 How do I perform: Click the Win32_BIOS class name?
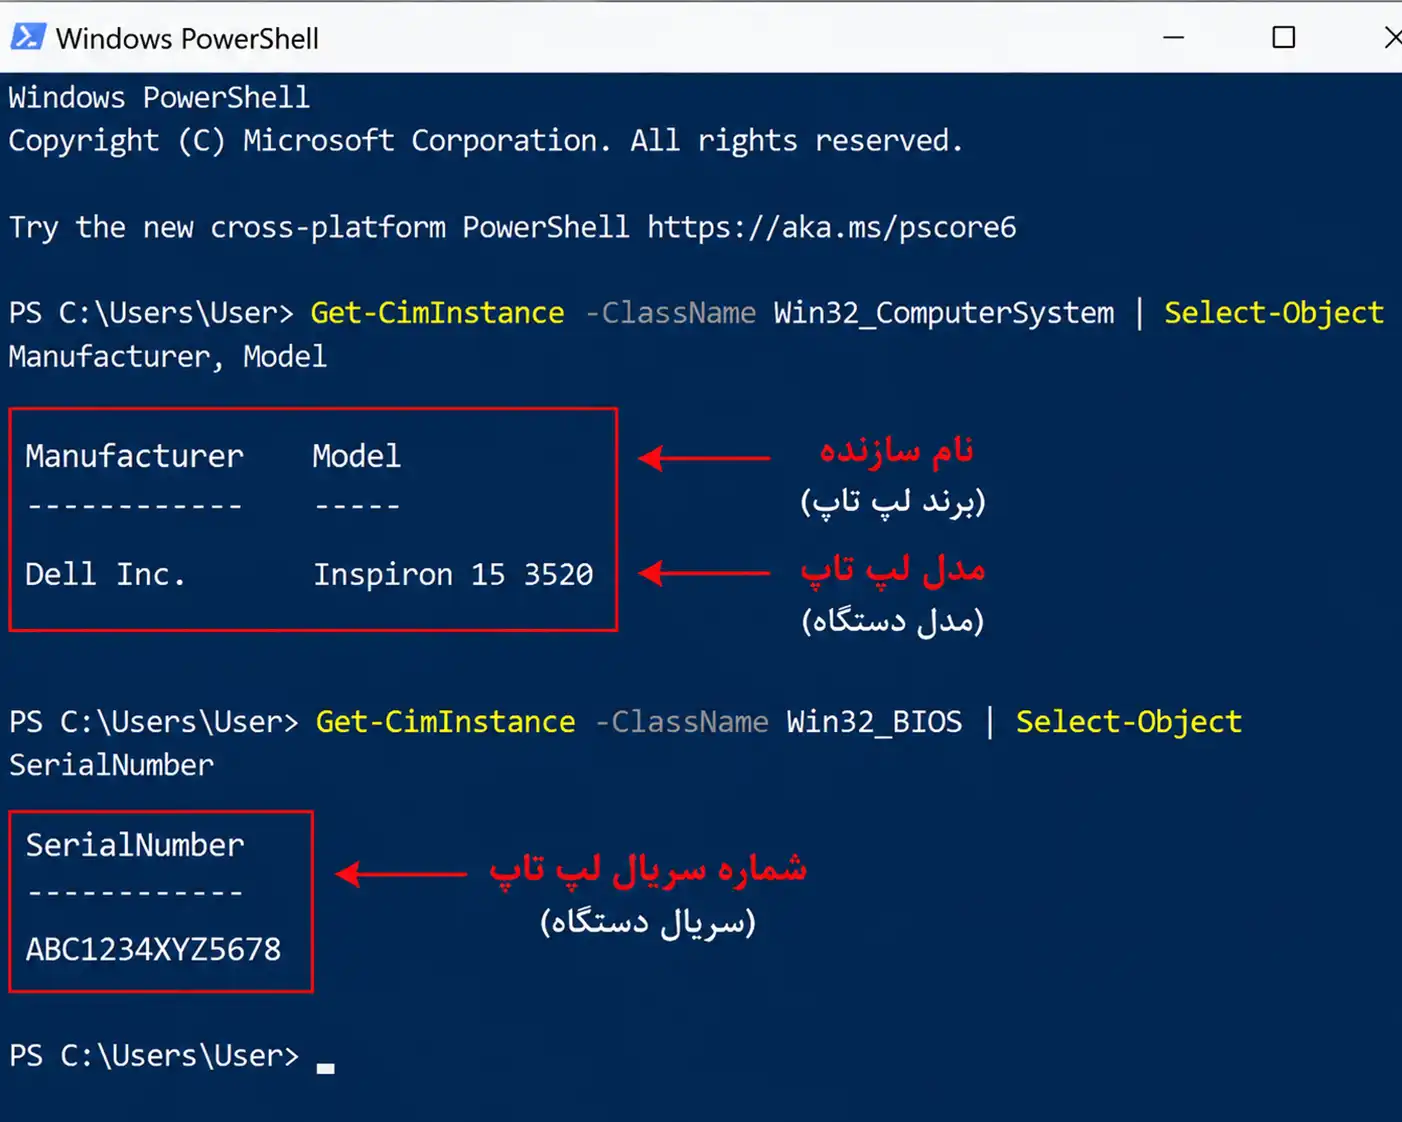click(x=874, y=722)
